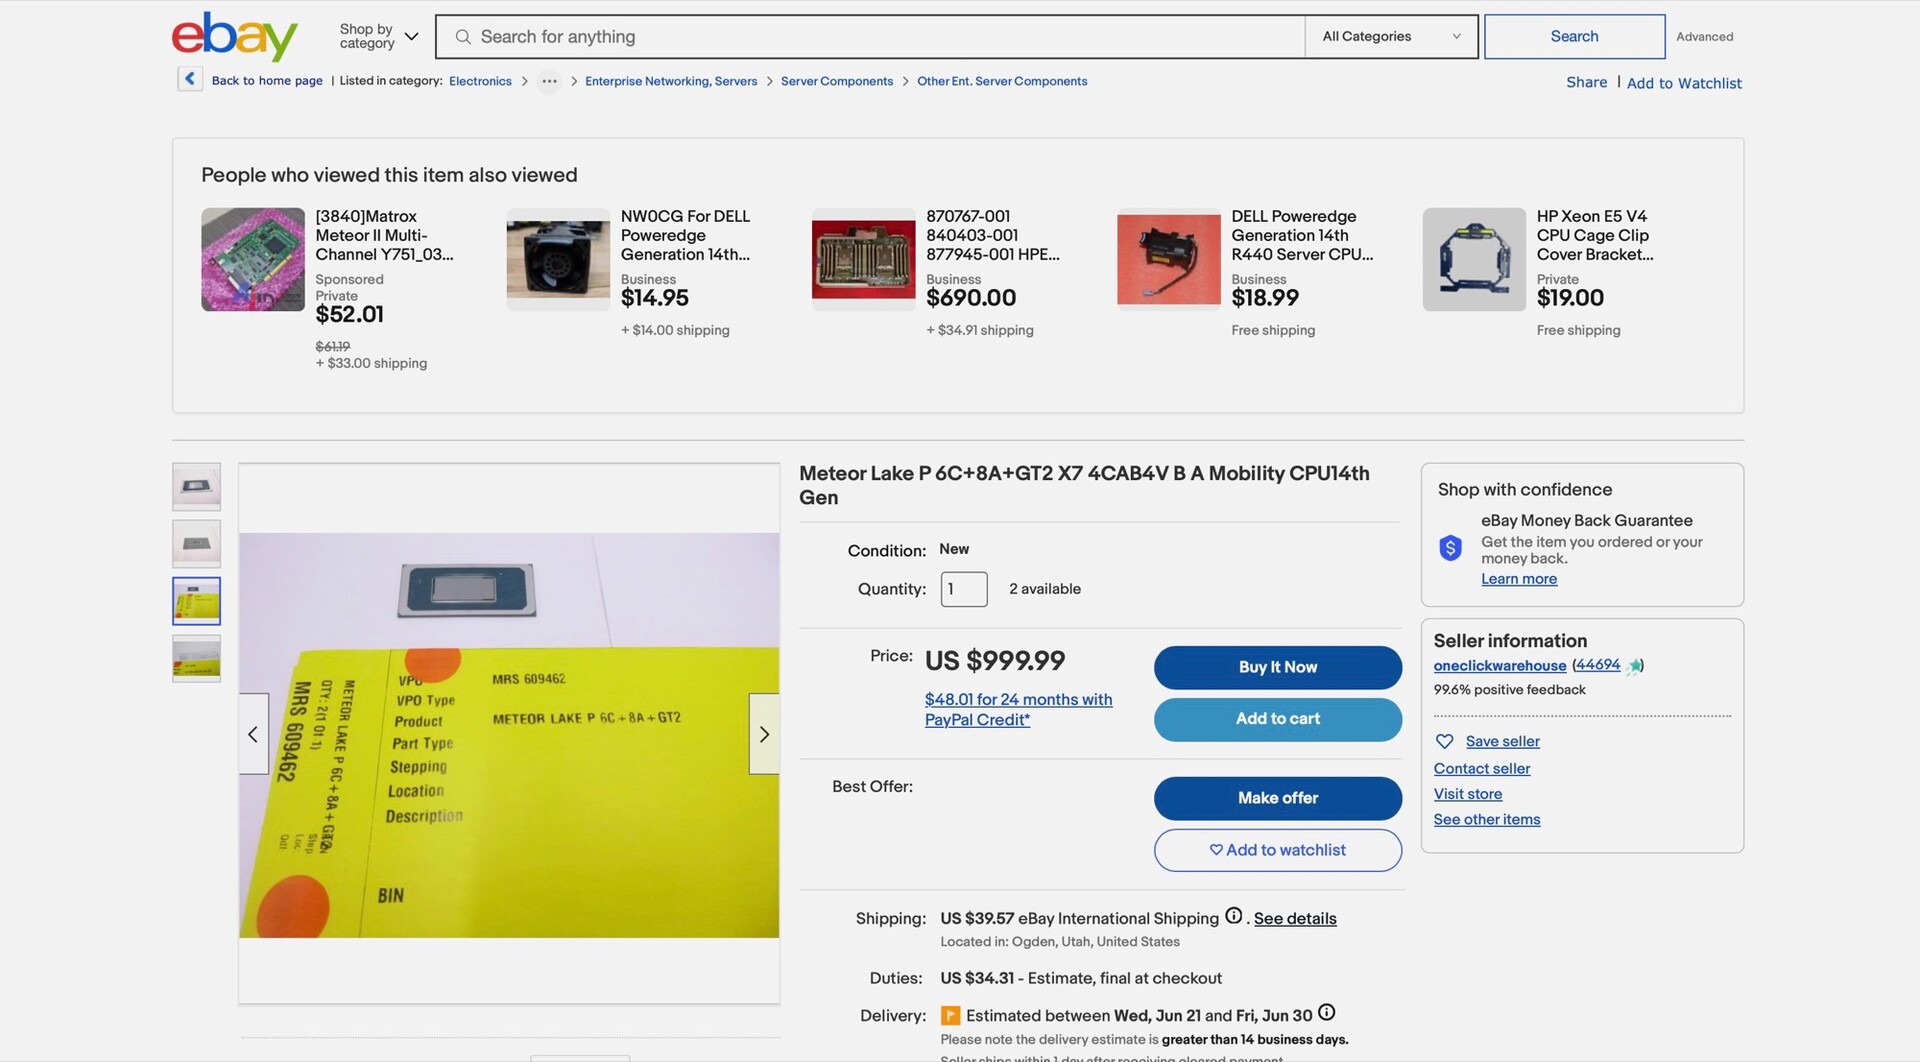Open delivery estimate info icon
1920x1062 pixels.
(1327, 1013)
